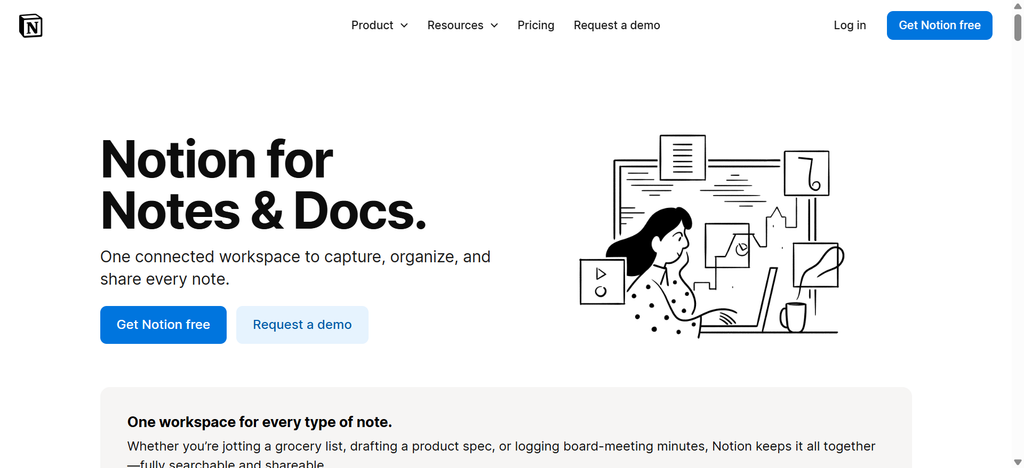Click the Log in link

tap(850, 25)
